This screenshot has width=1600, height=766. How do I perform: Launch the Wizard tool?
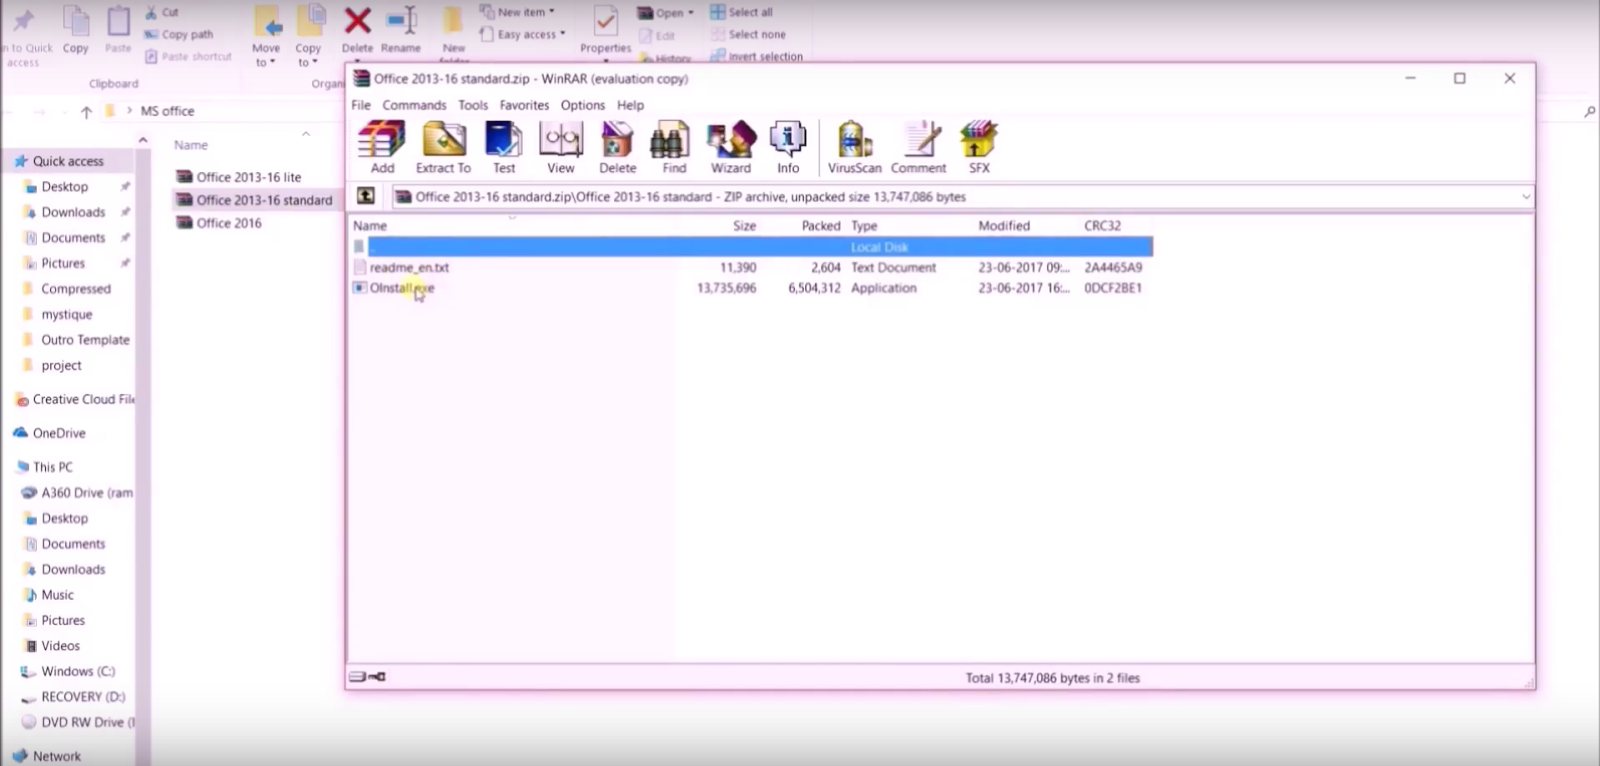pos(731,146)
